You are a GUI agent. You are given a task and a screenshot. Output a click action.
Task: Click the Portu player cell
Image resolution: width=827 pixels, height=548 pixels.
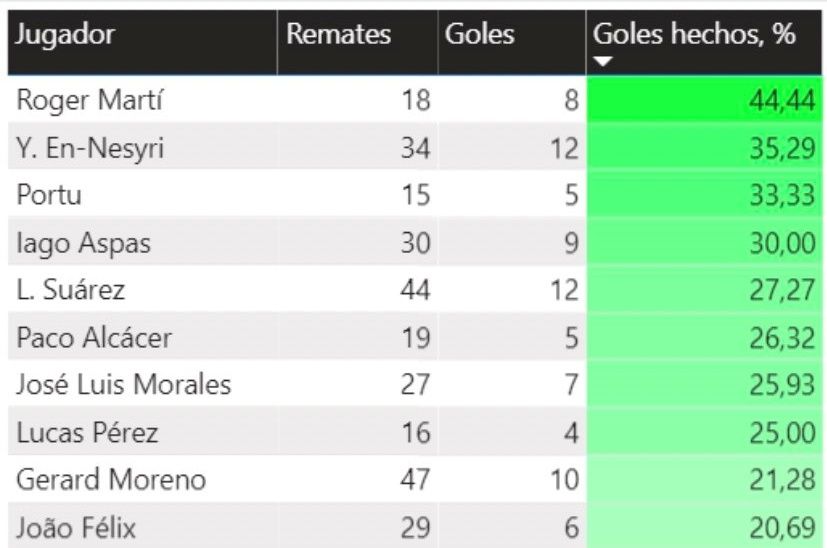(x=50, y=195)
